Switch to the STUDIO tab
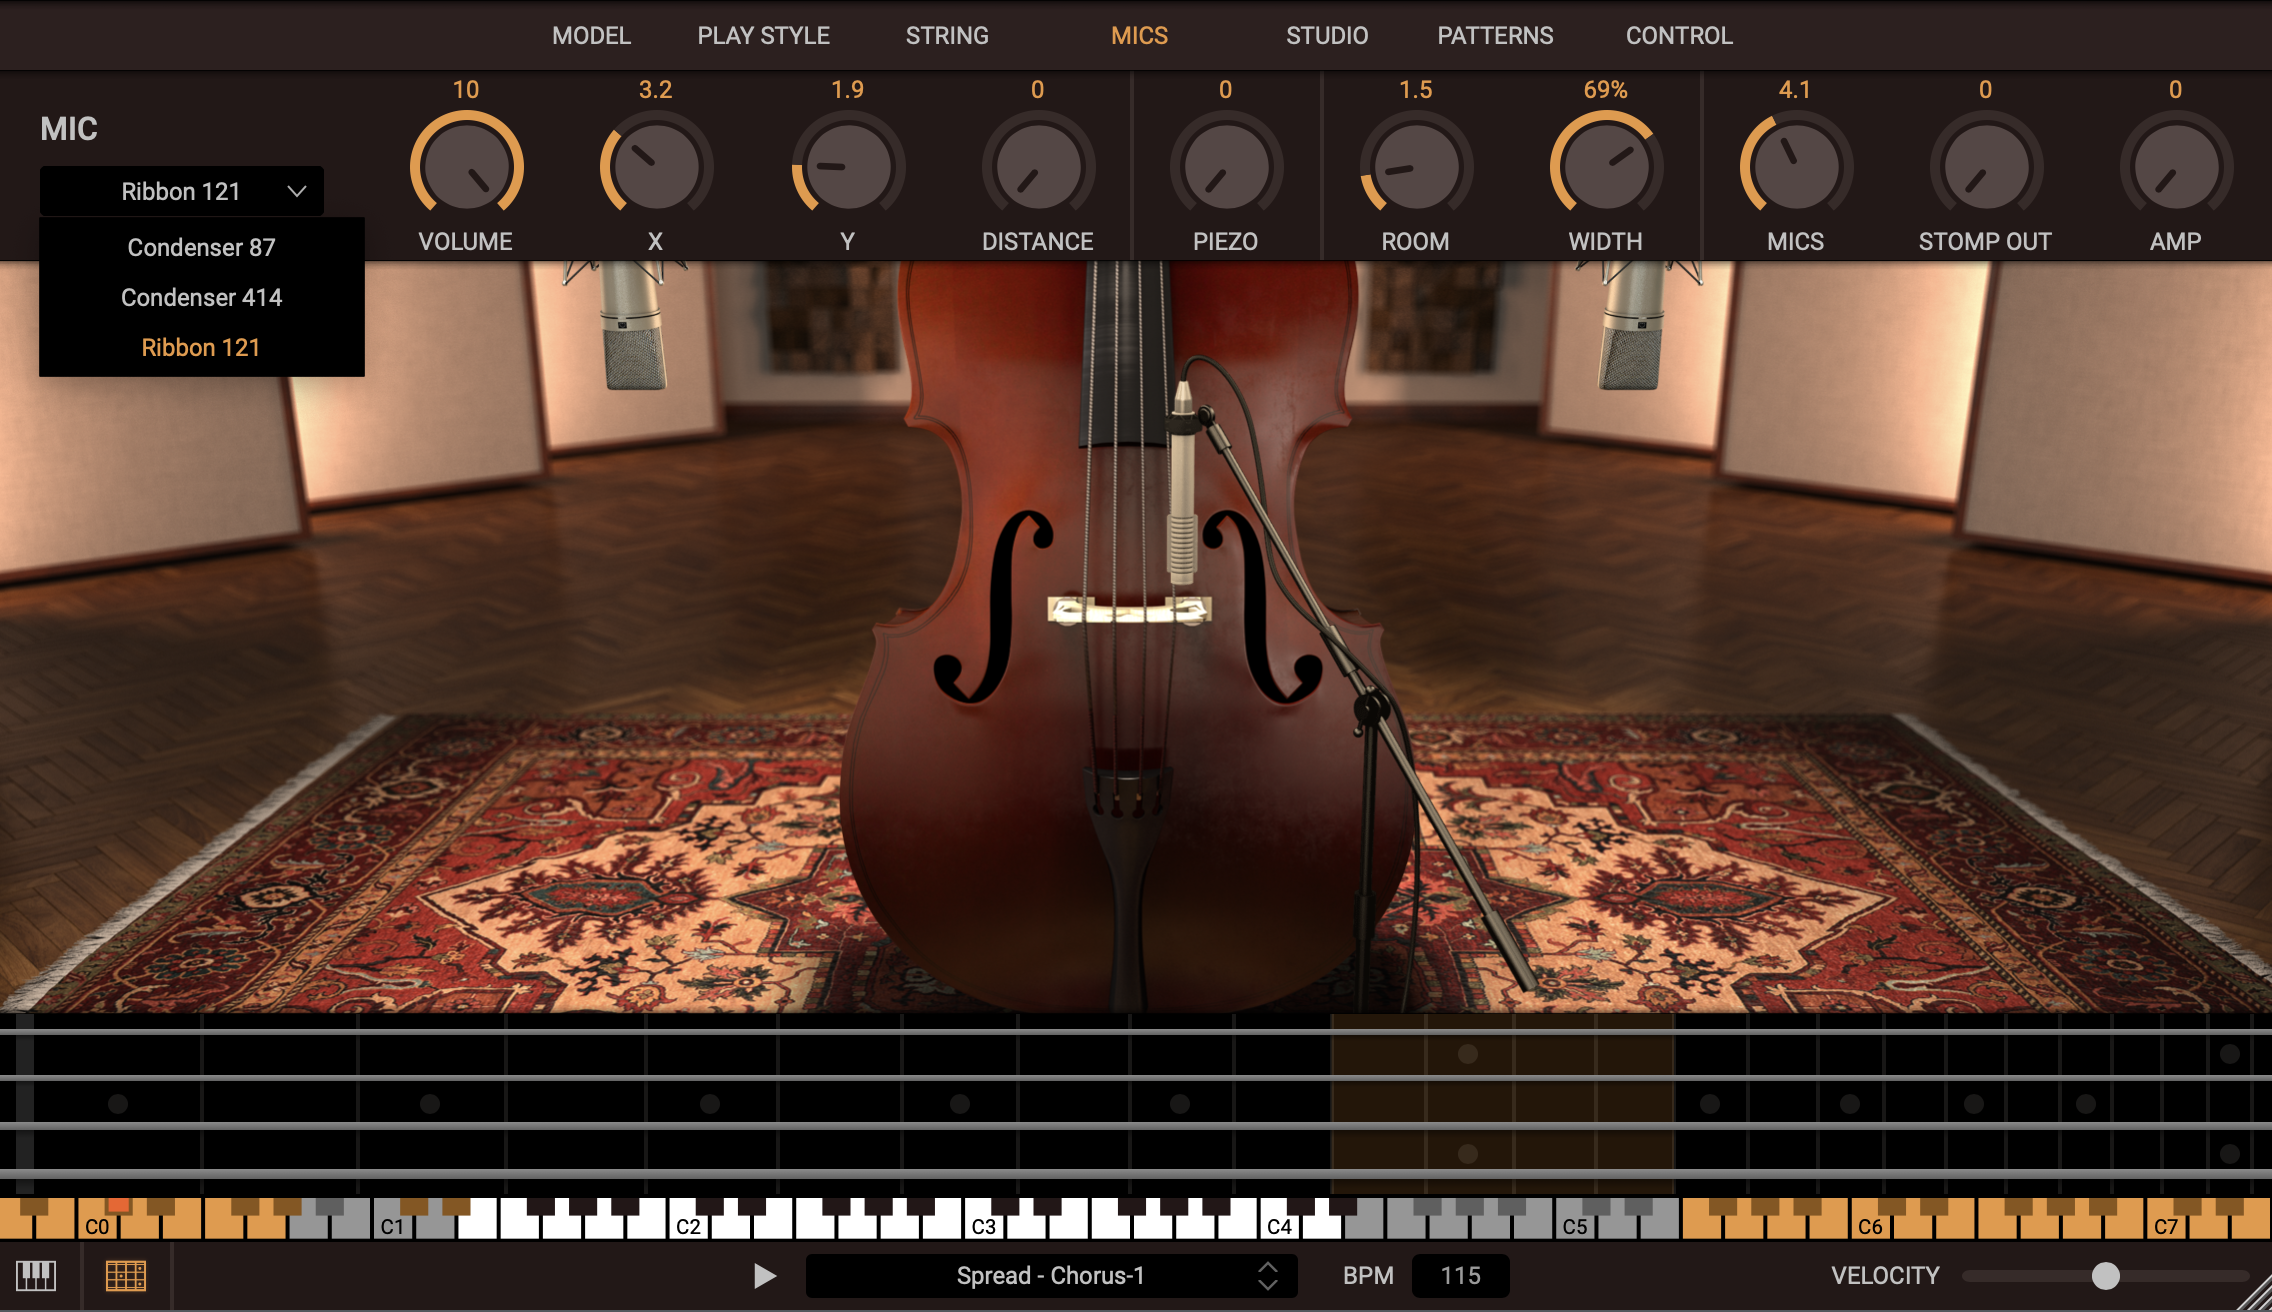 click(1326, 36)
